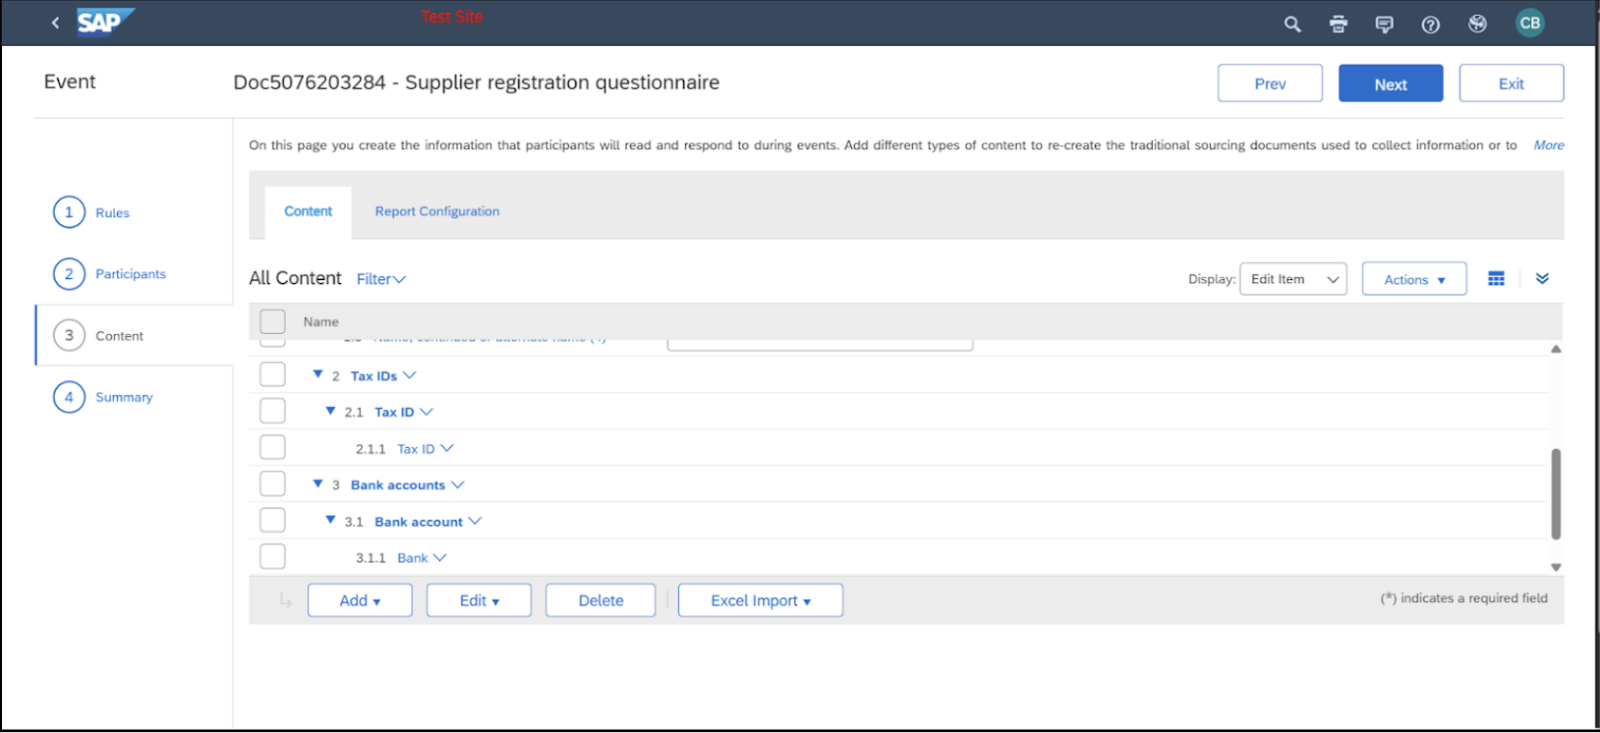
Task: Tick the select-all checkbox in Name header
Action: (x=272, y=321)
